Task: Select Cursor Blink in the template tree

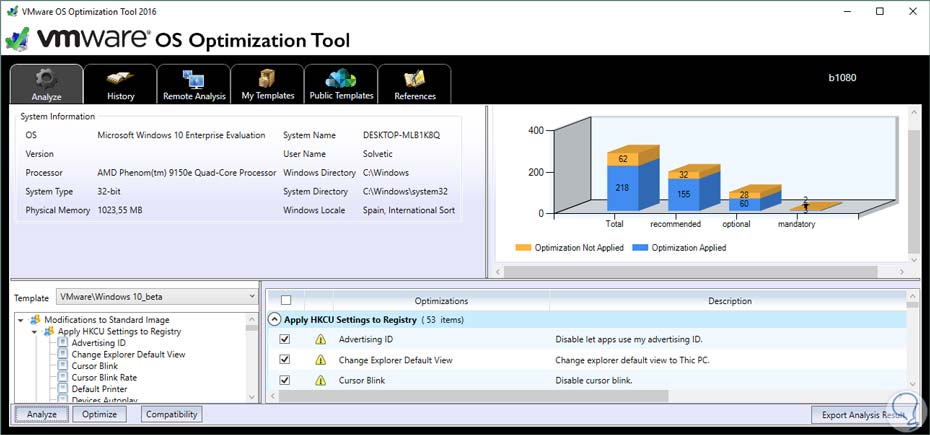Action: coord(95,366)
